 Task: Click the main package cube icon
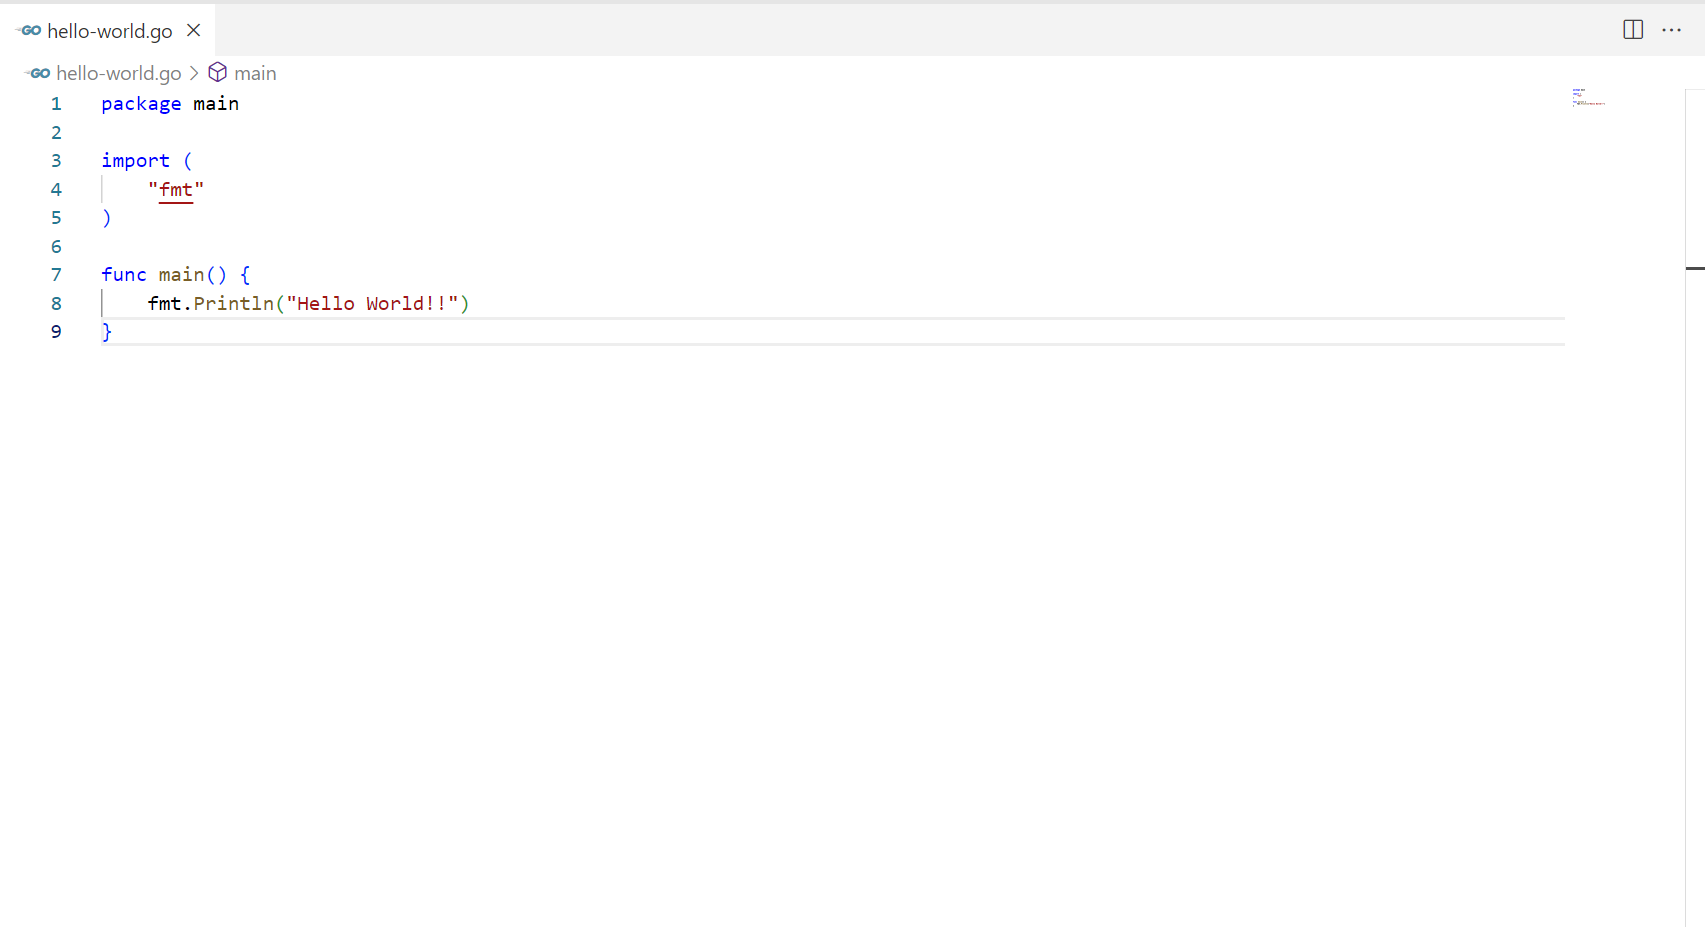pyautogui.click(x=217, y=72)
